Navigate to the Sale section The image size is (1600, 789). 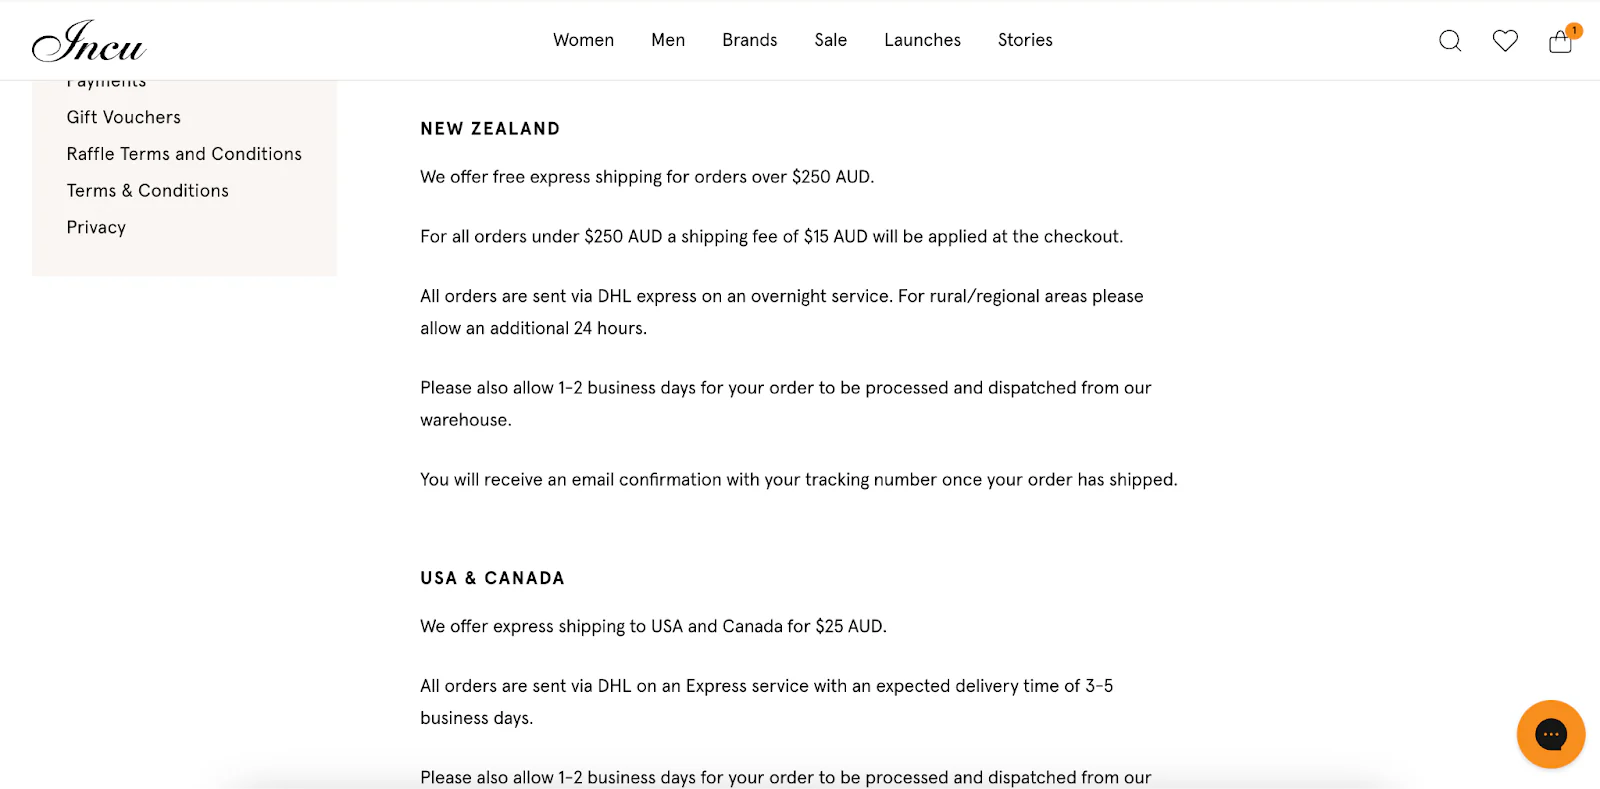coord(830,40)
